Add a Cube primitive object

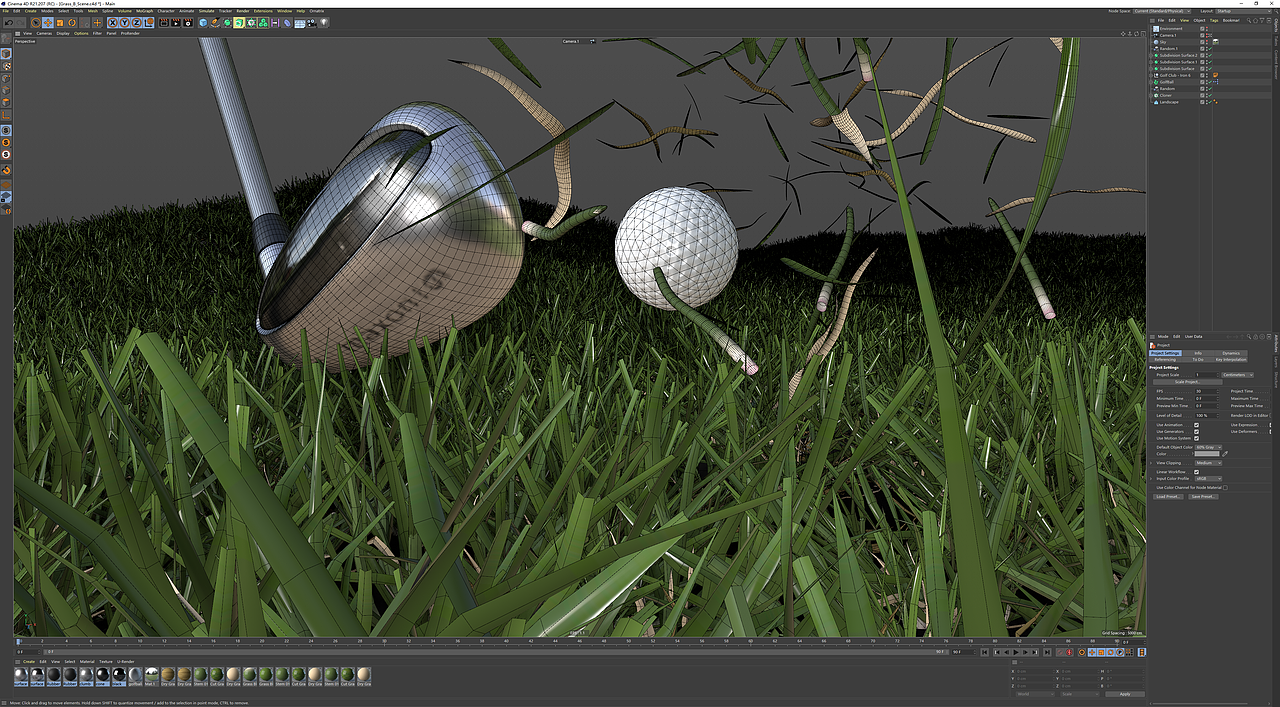[203, 22]
